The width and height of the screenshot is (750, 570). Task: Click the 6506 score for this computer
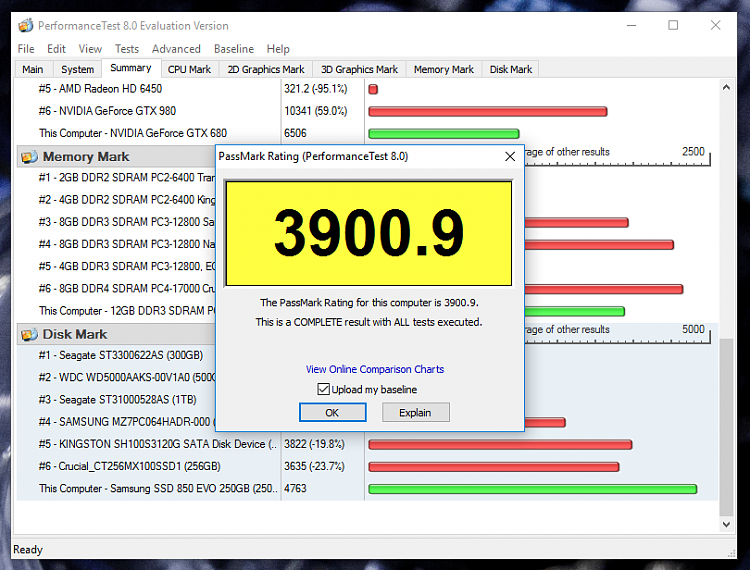click(x=295, y=133)
